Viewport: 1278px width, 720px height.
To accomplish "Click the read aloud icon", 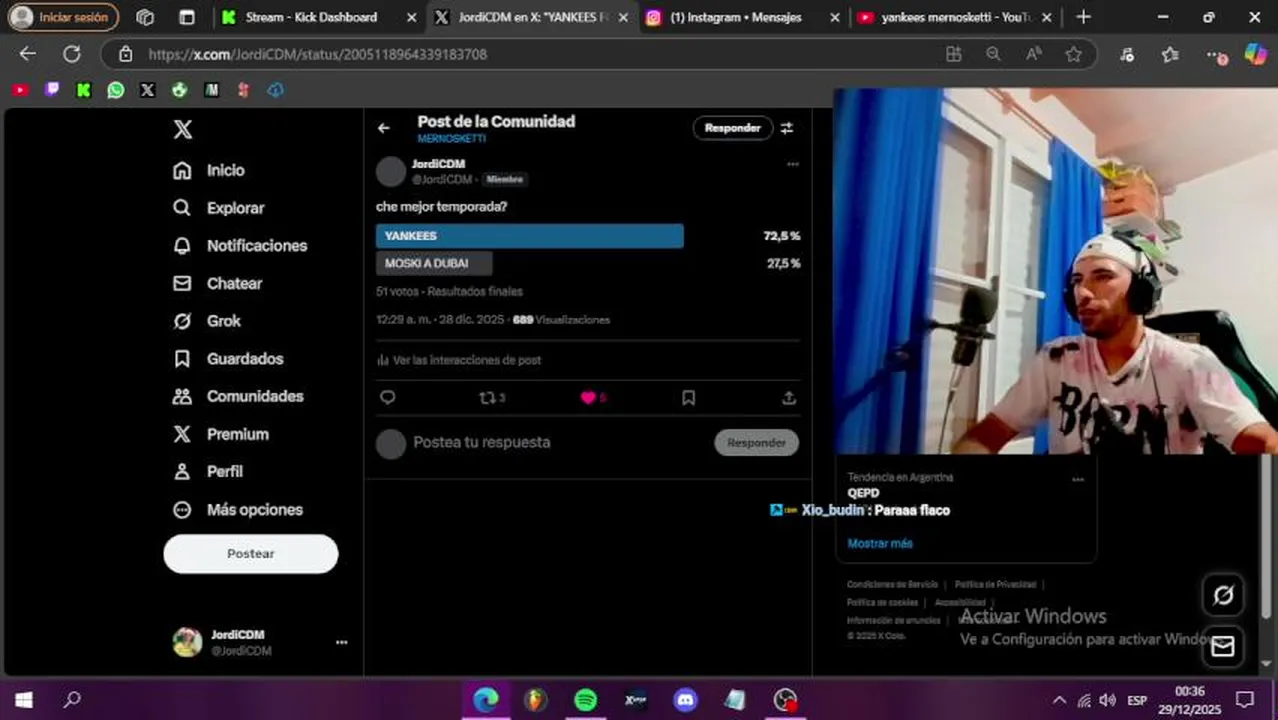I will [x=1034, y=54].
